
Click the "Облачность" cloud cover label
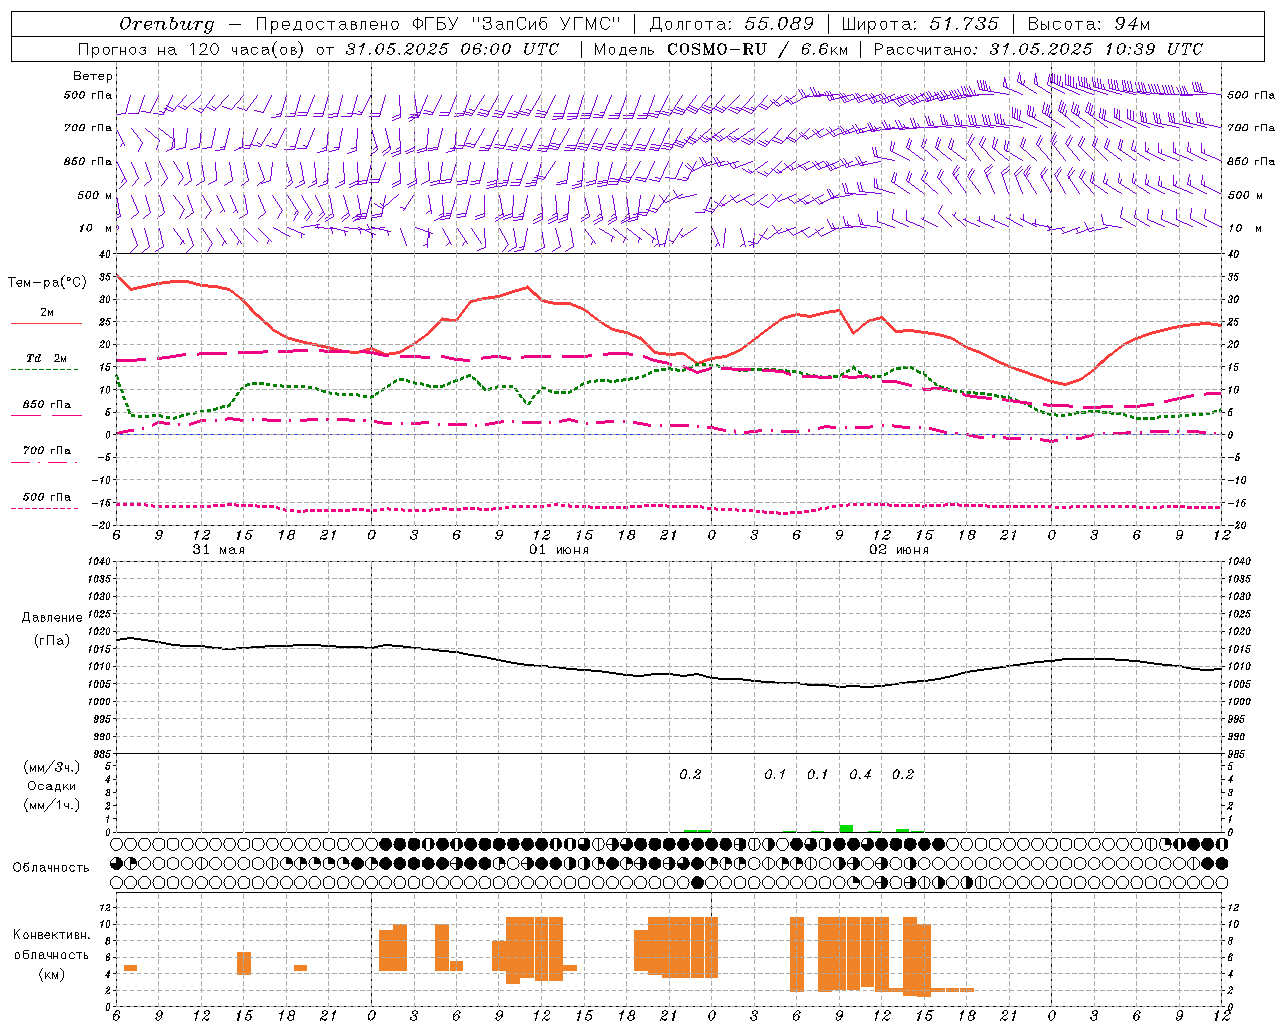click(51, 867)
